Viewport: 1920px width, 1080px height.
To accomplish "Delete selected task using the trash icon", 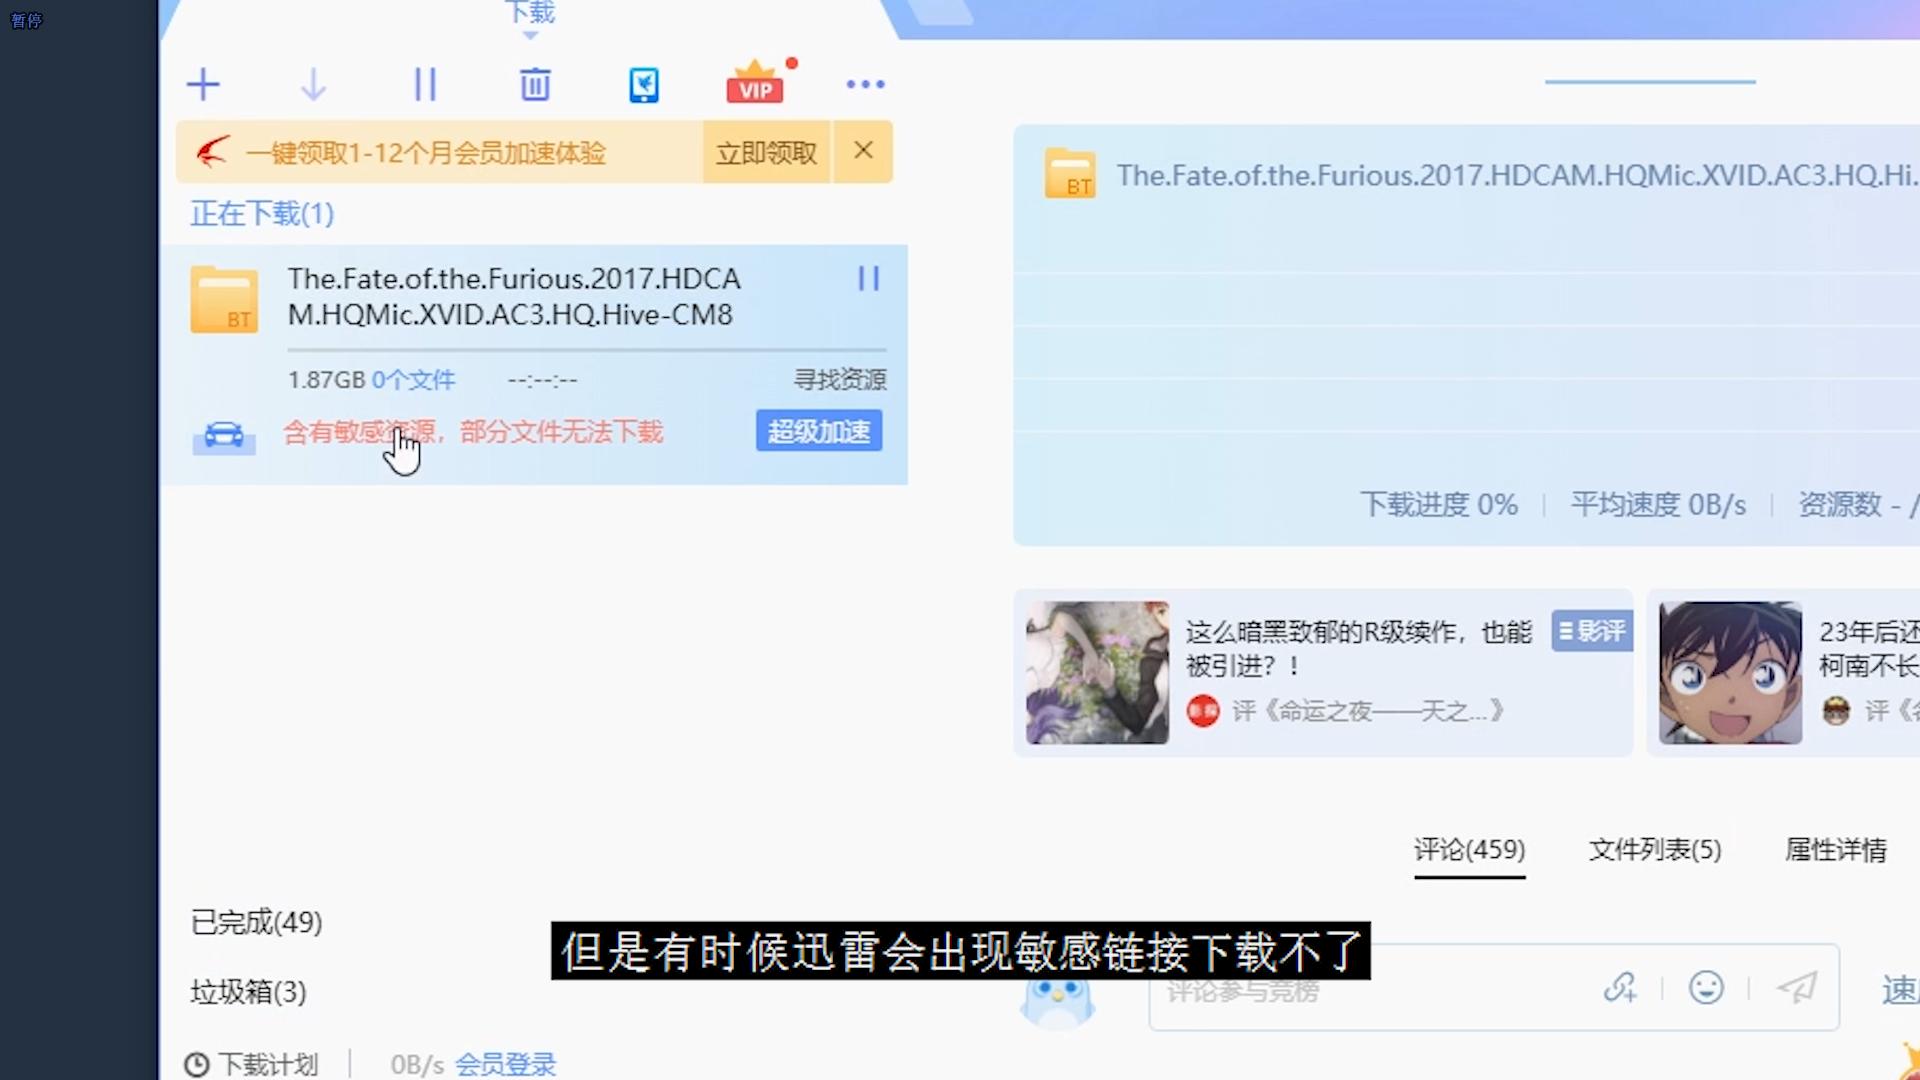I will pos(535,84).
